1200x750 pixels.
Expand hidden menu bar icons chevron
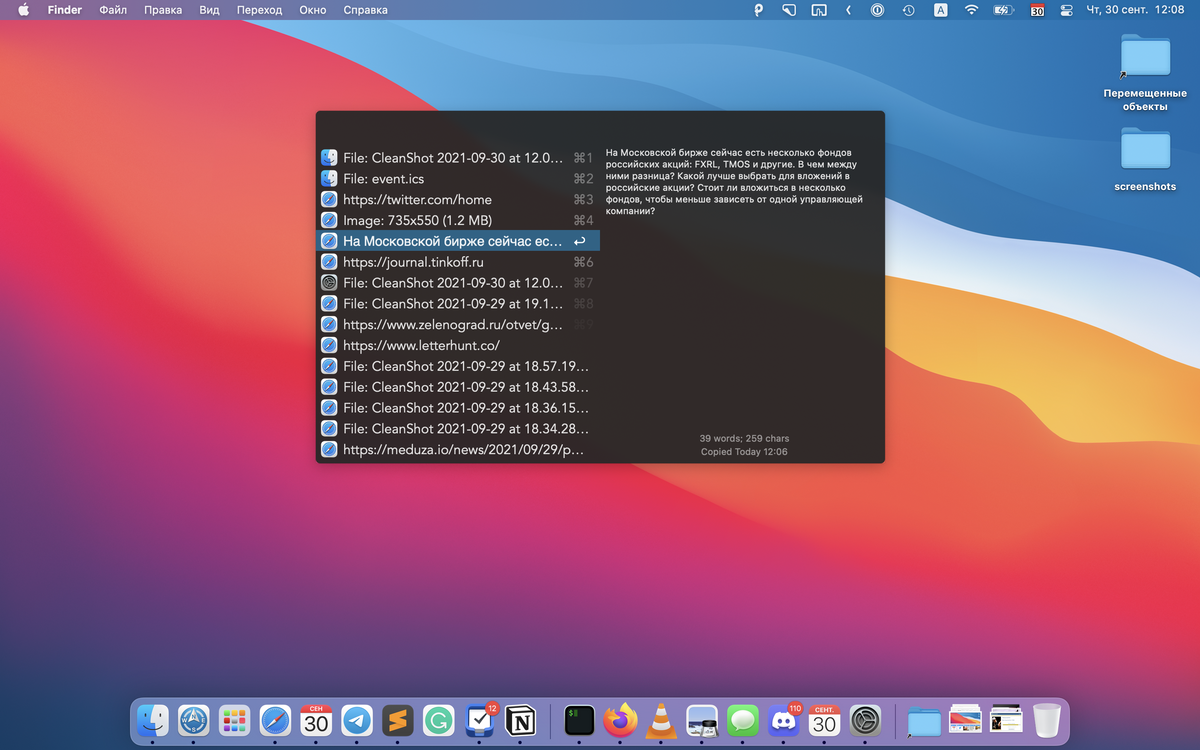tap(848, 10)
